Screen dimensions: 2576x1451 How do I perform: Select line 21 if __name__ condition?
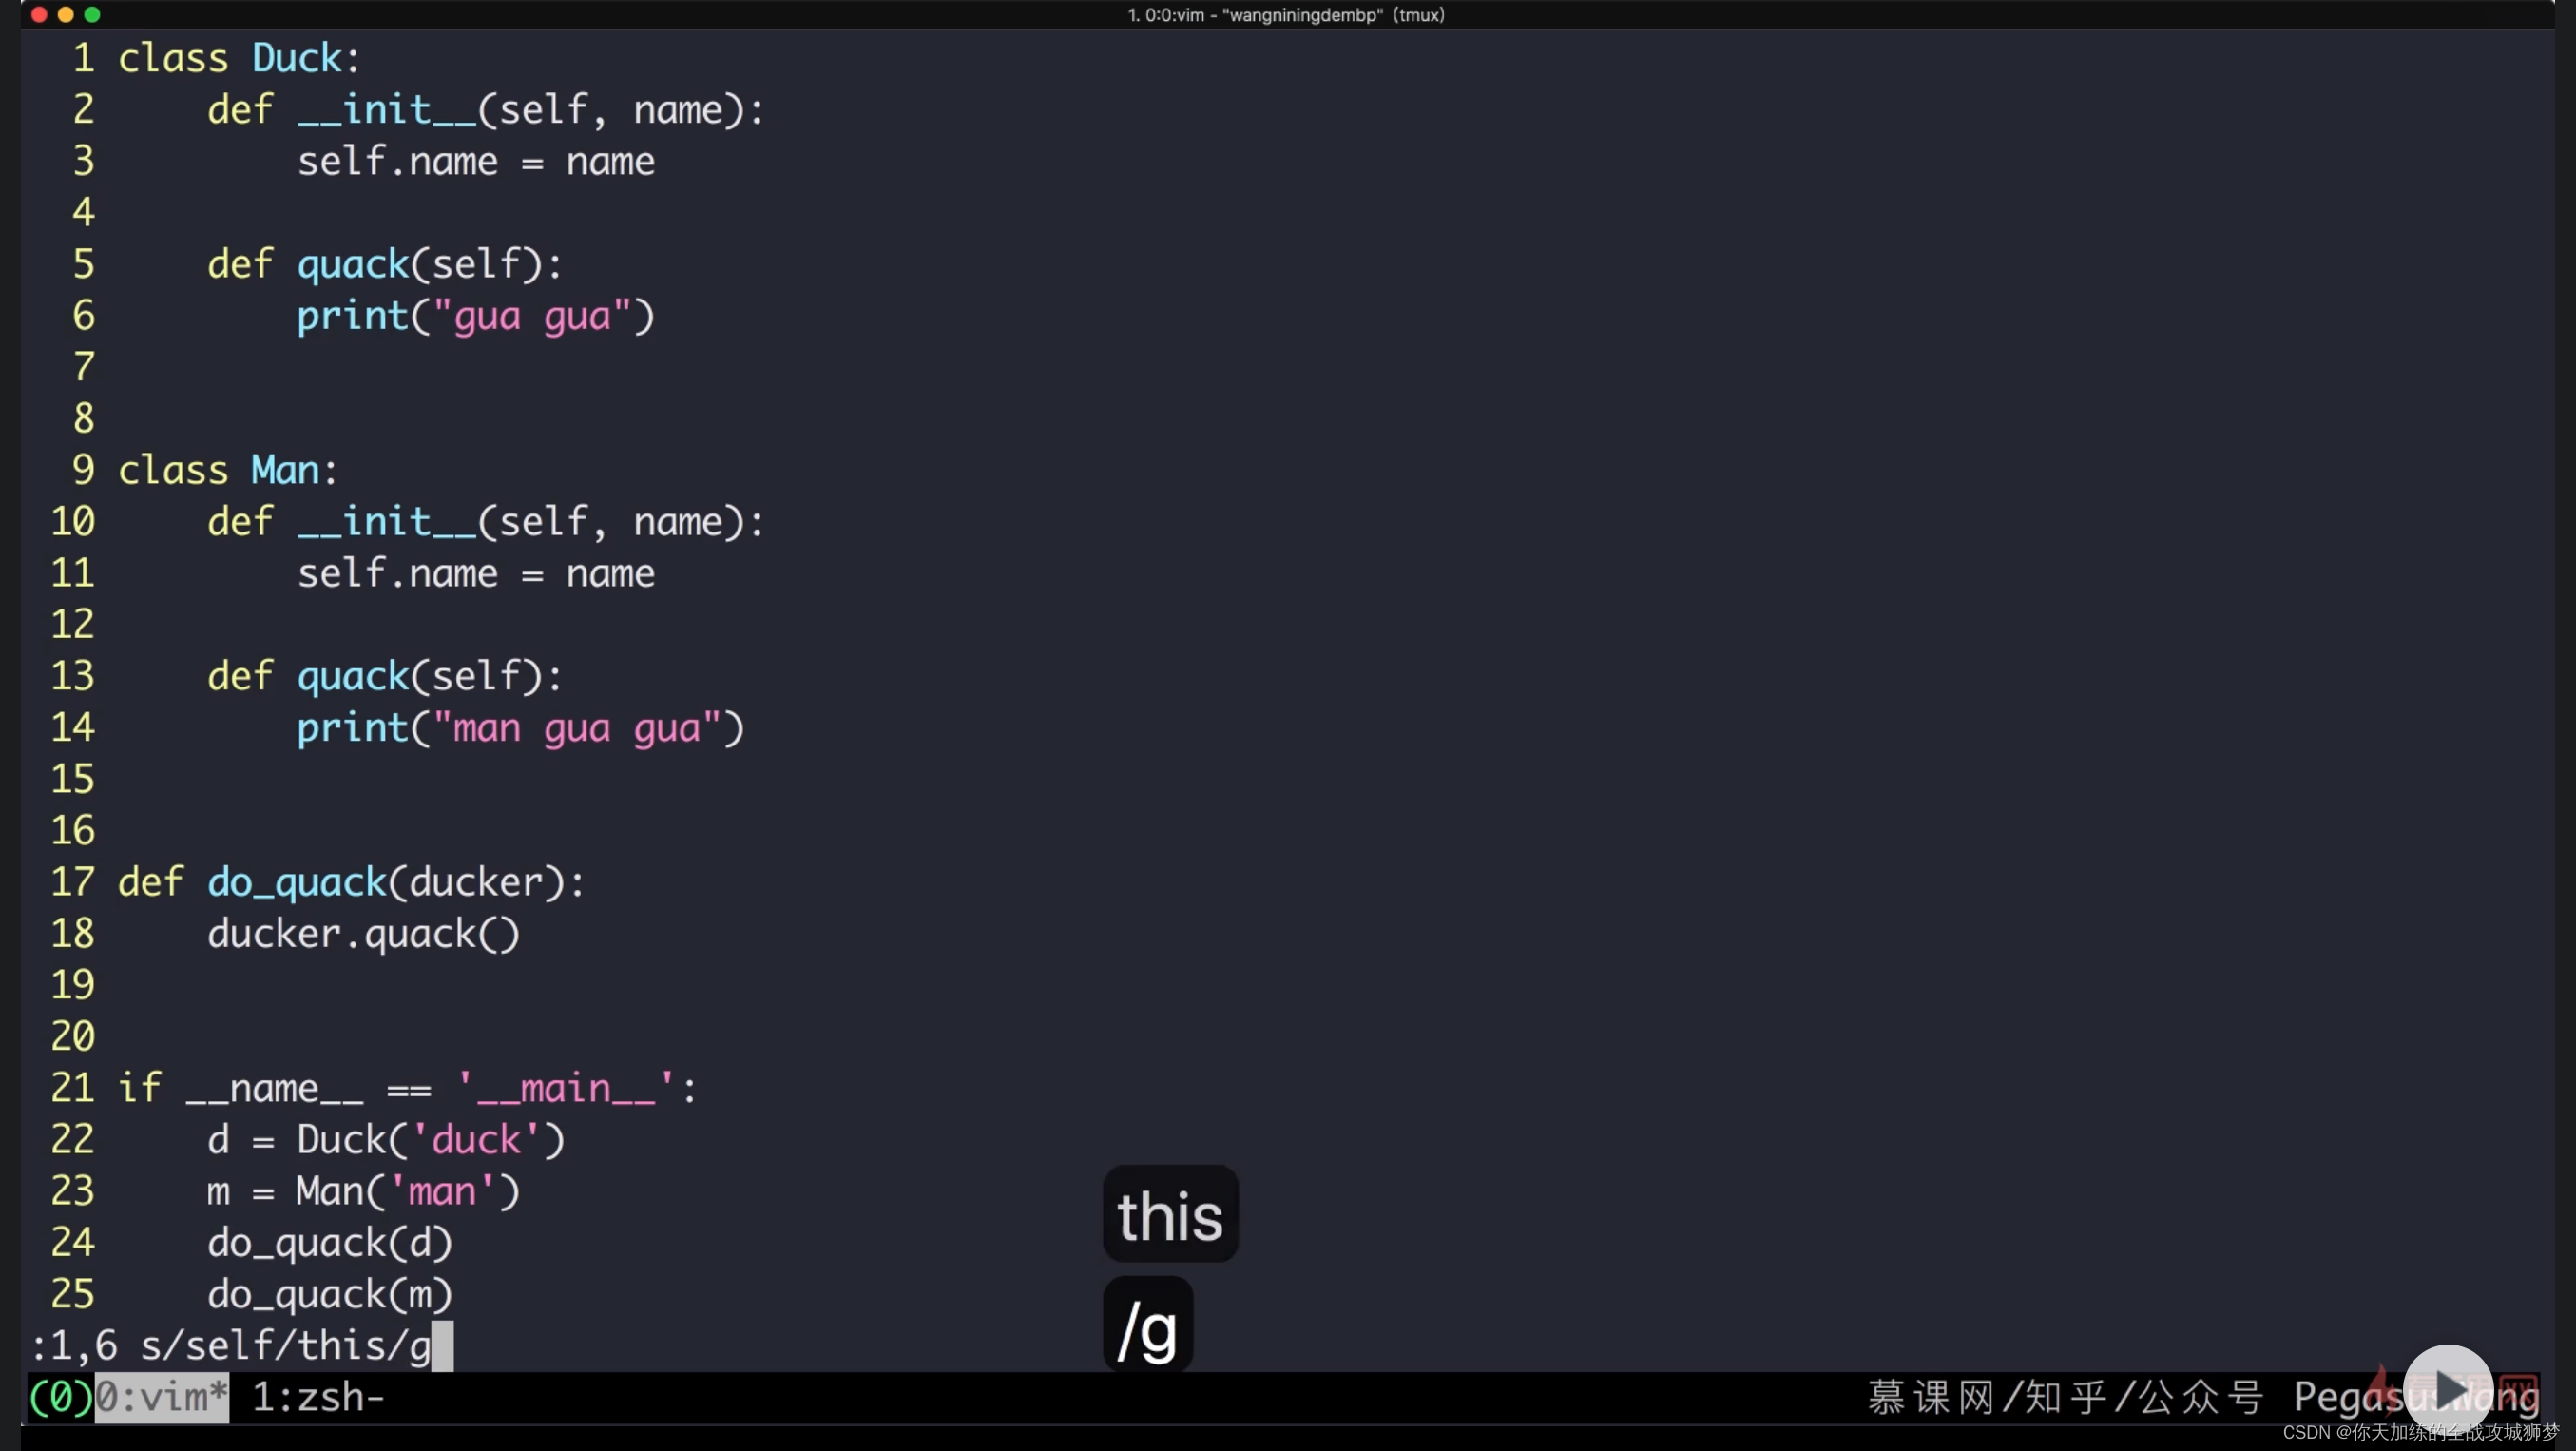coord(405,1087)
